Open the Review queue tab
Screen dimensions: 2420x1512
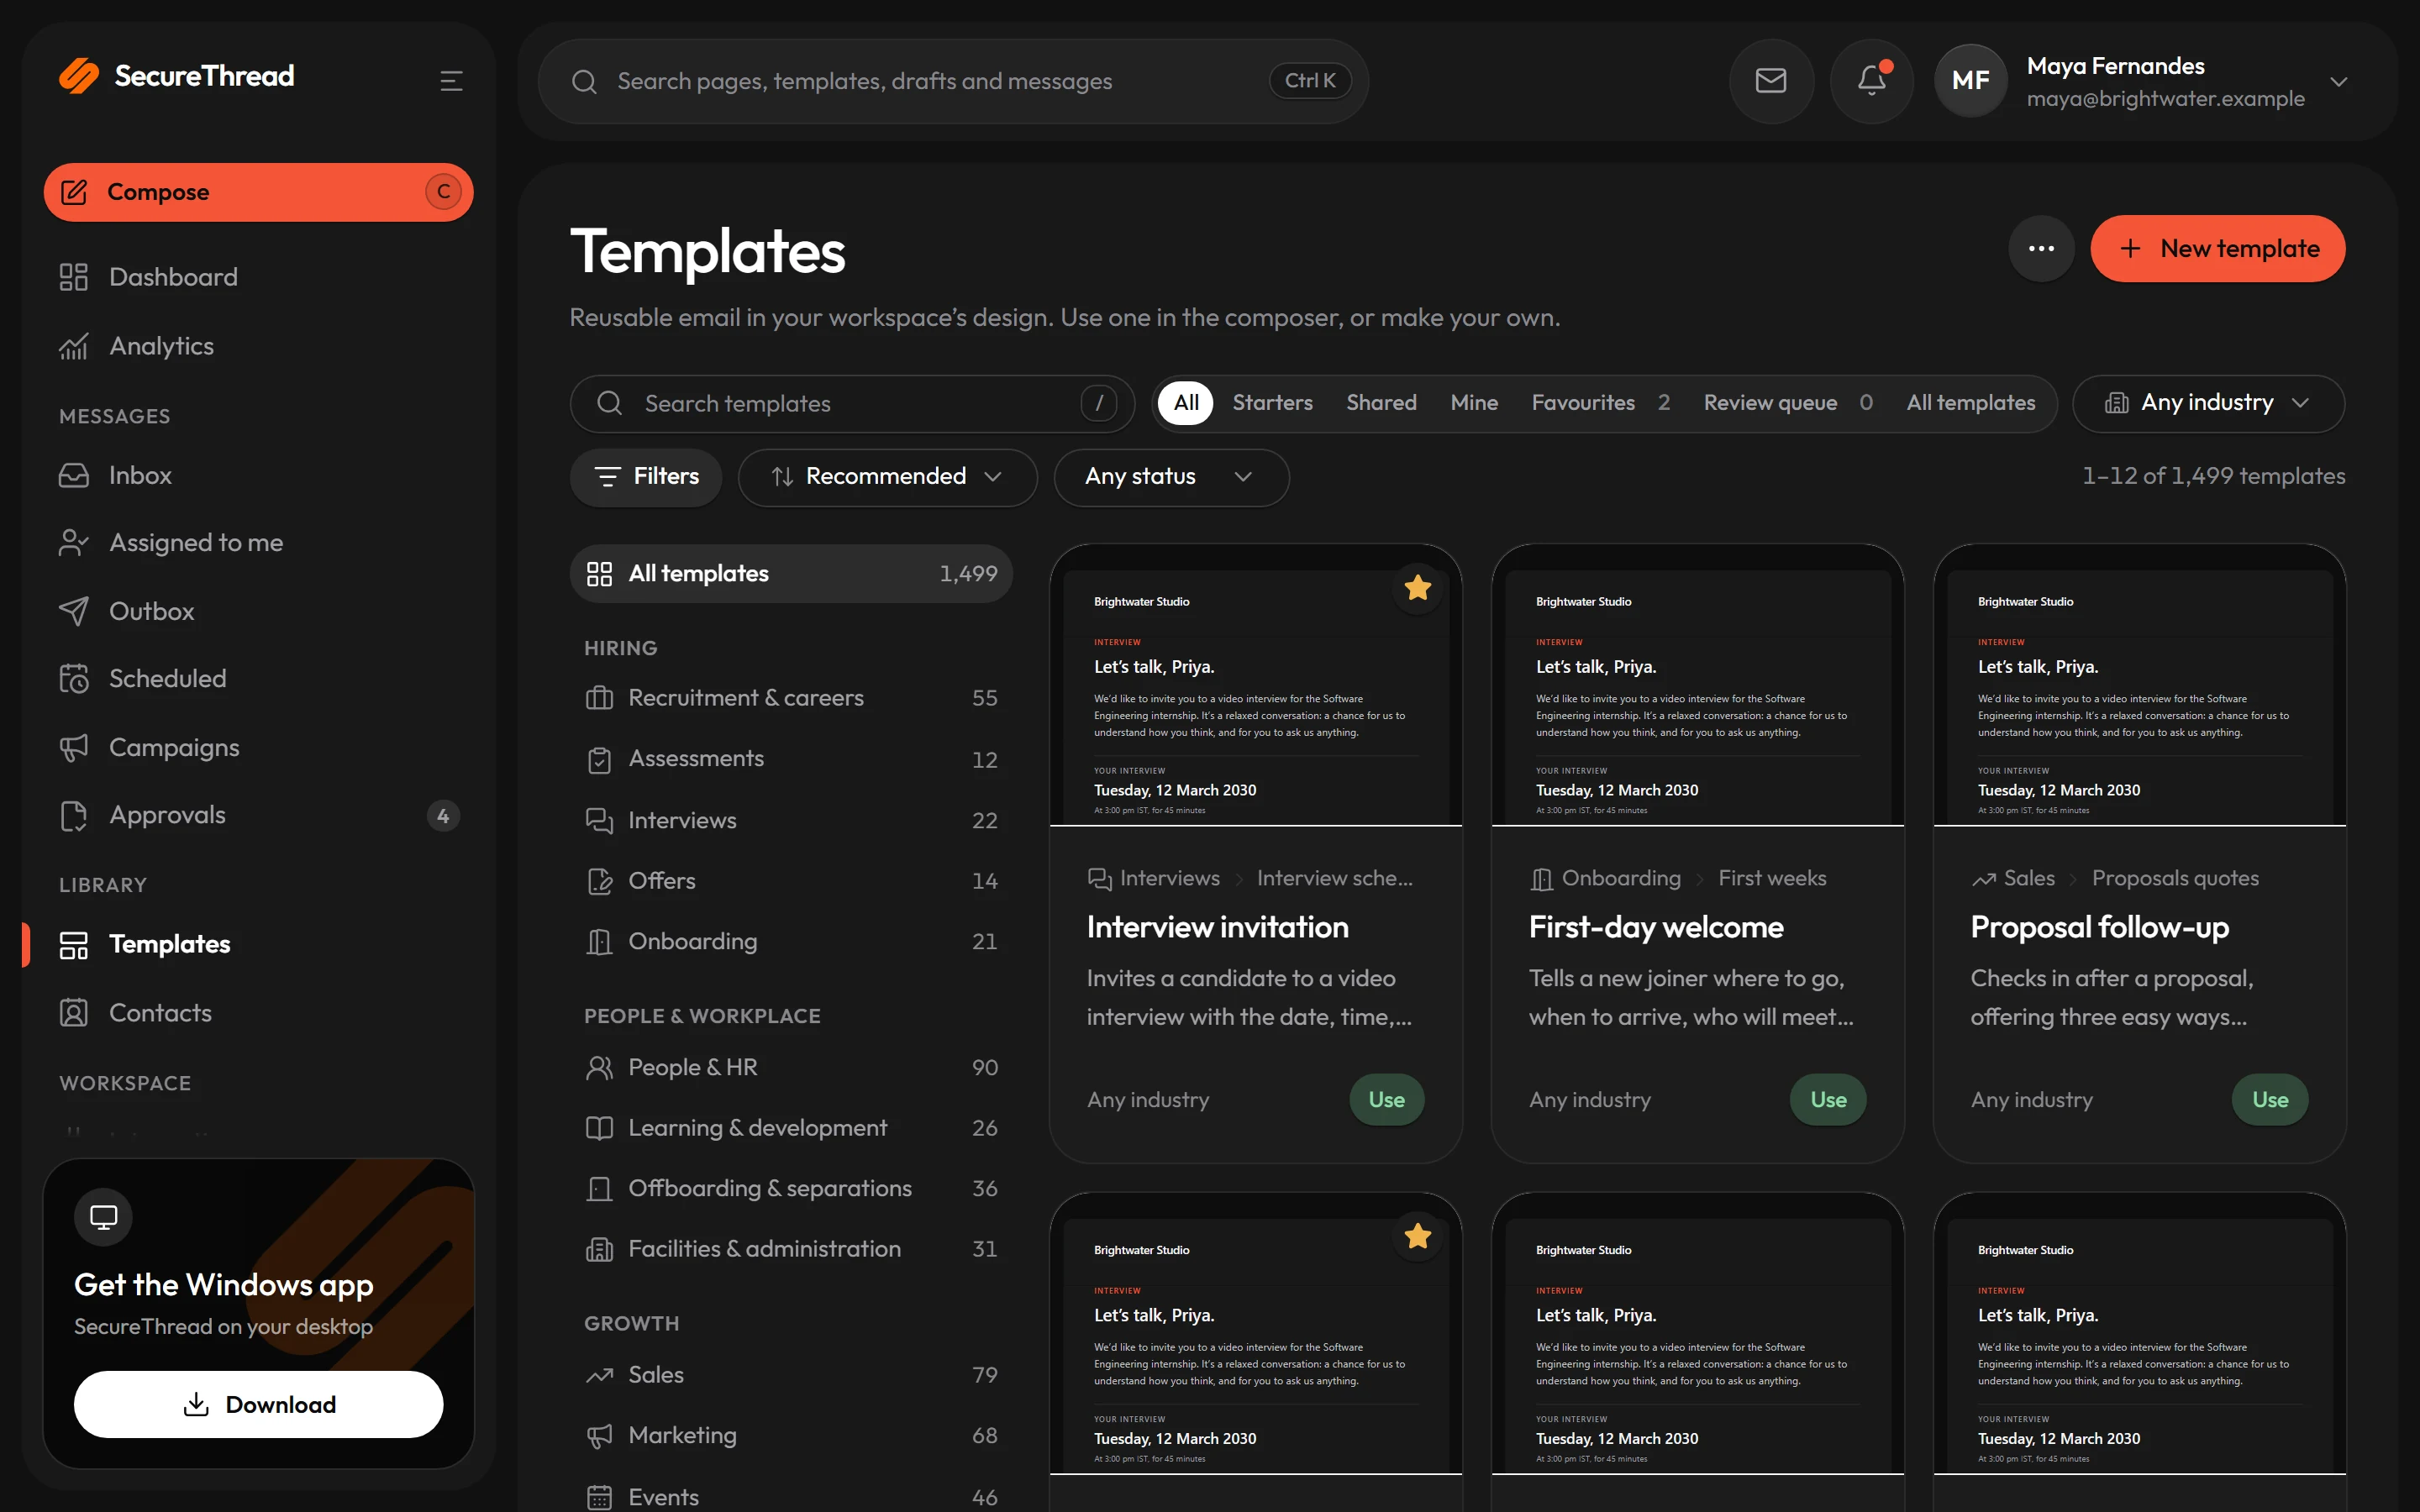tap(1788, 403)
